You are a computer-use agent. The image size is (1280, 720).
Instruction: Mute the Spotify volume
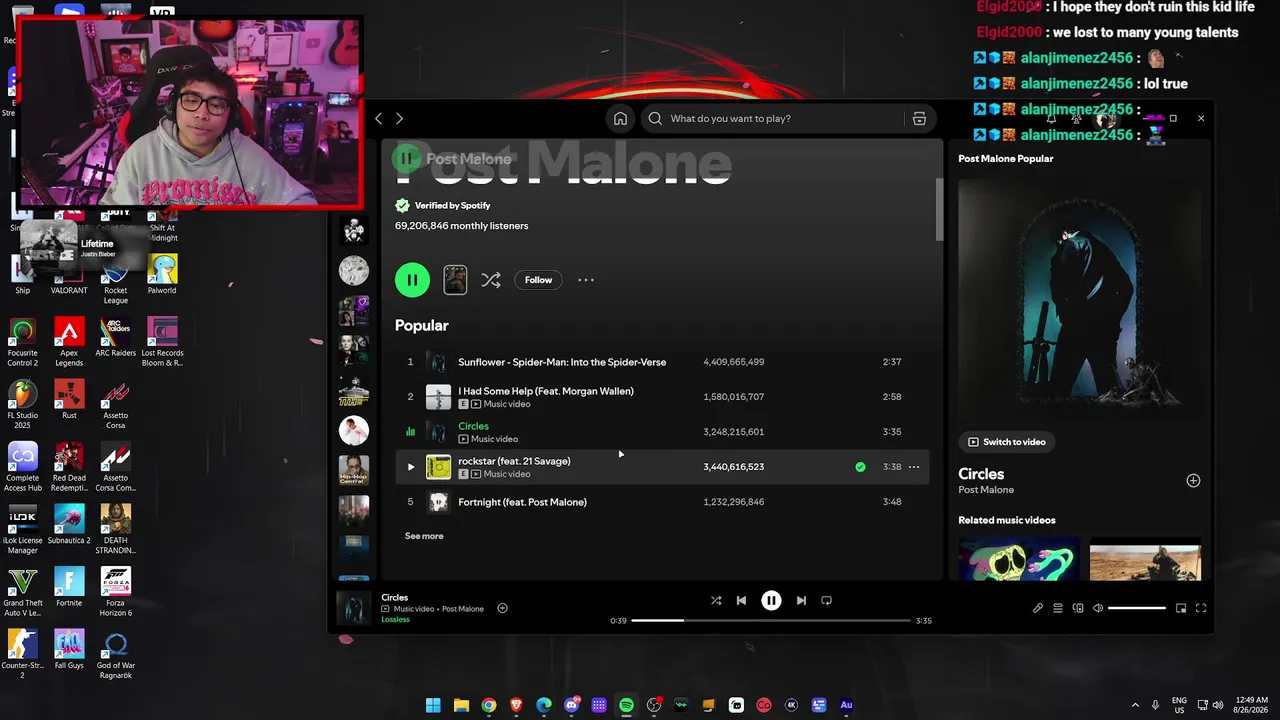pos(1098,608)
